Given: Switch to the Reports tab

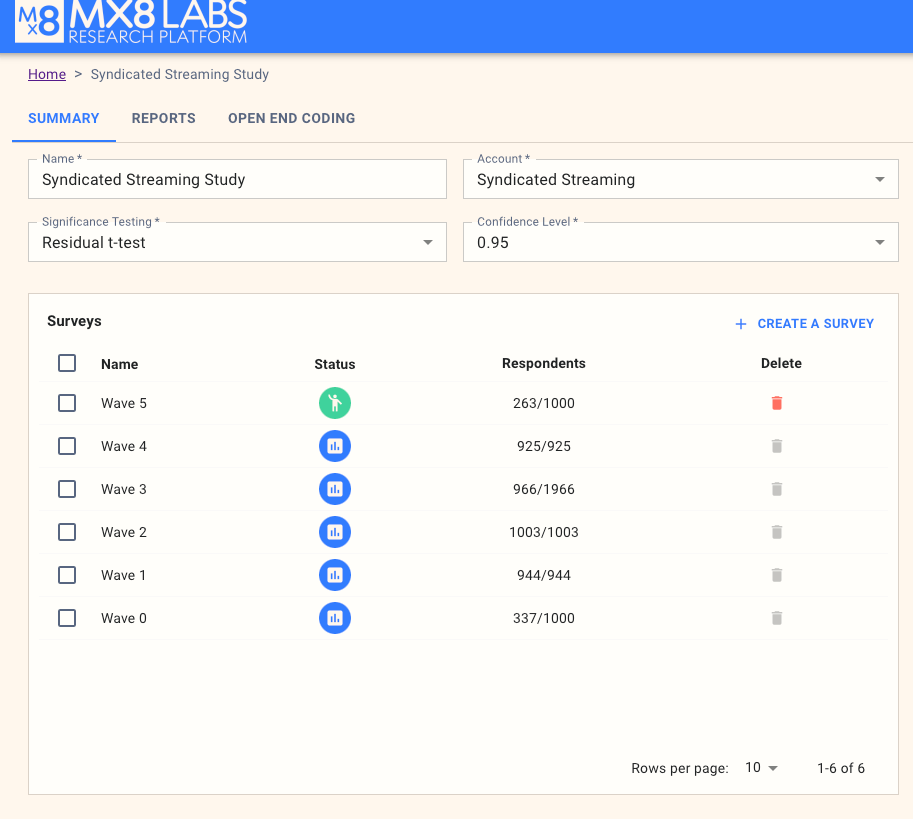Looking at the screenshot, I should pos(164,118).
